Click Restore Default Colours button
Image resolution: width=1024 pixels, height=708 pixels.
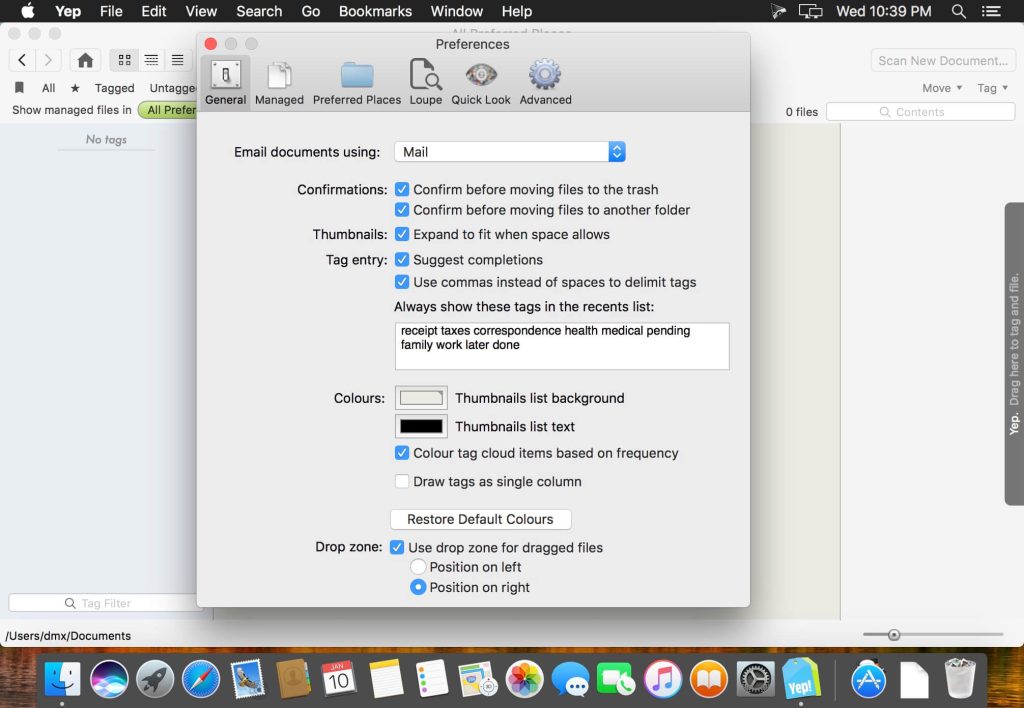point(480,519)
